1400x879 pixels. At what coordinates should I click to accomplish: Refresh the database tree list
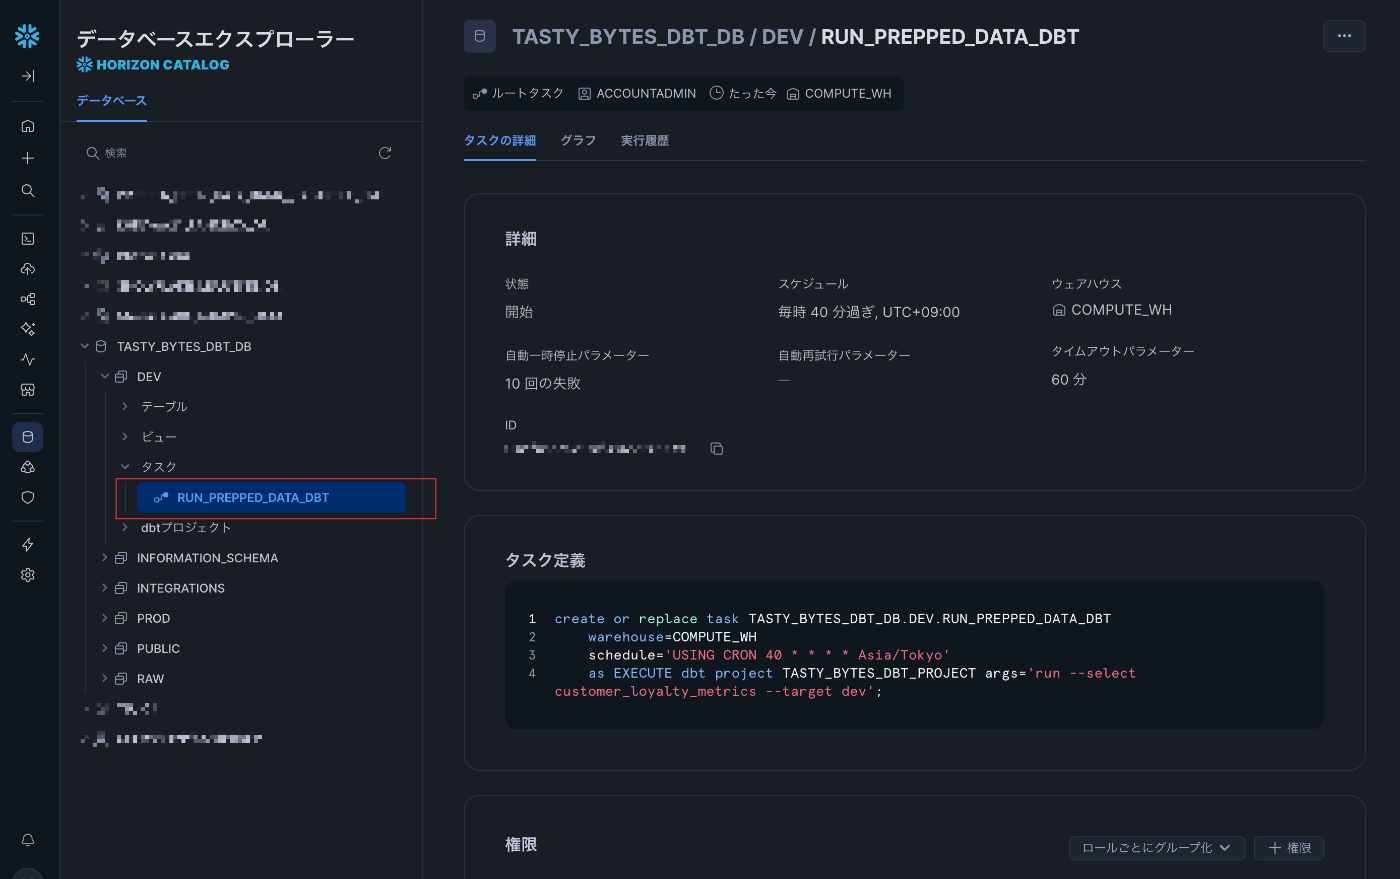point(385,153)
